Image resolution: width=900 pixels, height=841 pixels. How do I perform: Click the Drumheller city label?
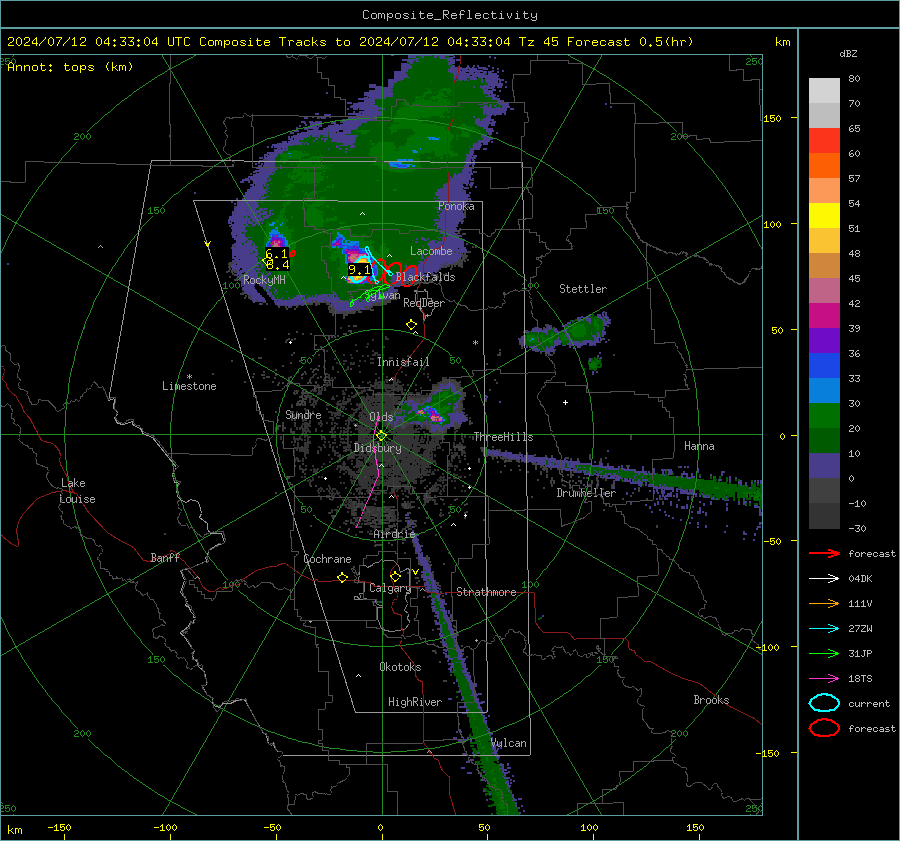tap(586, 493)
